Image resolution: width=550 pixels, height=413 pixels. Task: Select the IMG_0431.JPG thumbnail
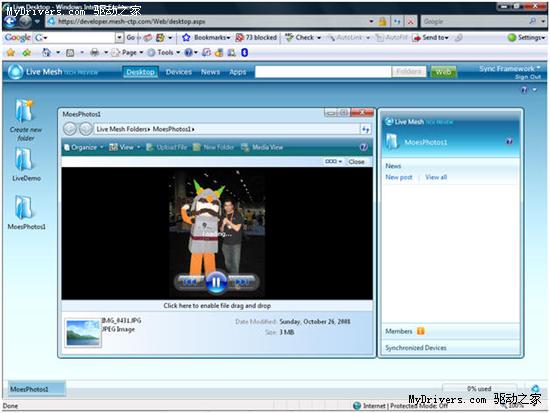tap(83, 333)
